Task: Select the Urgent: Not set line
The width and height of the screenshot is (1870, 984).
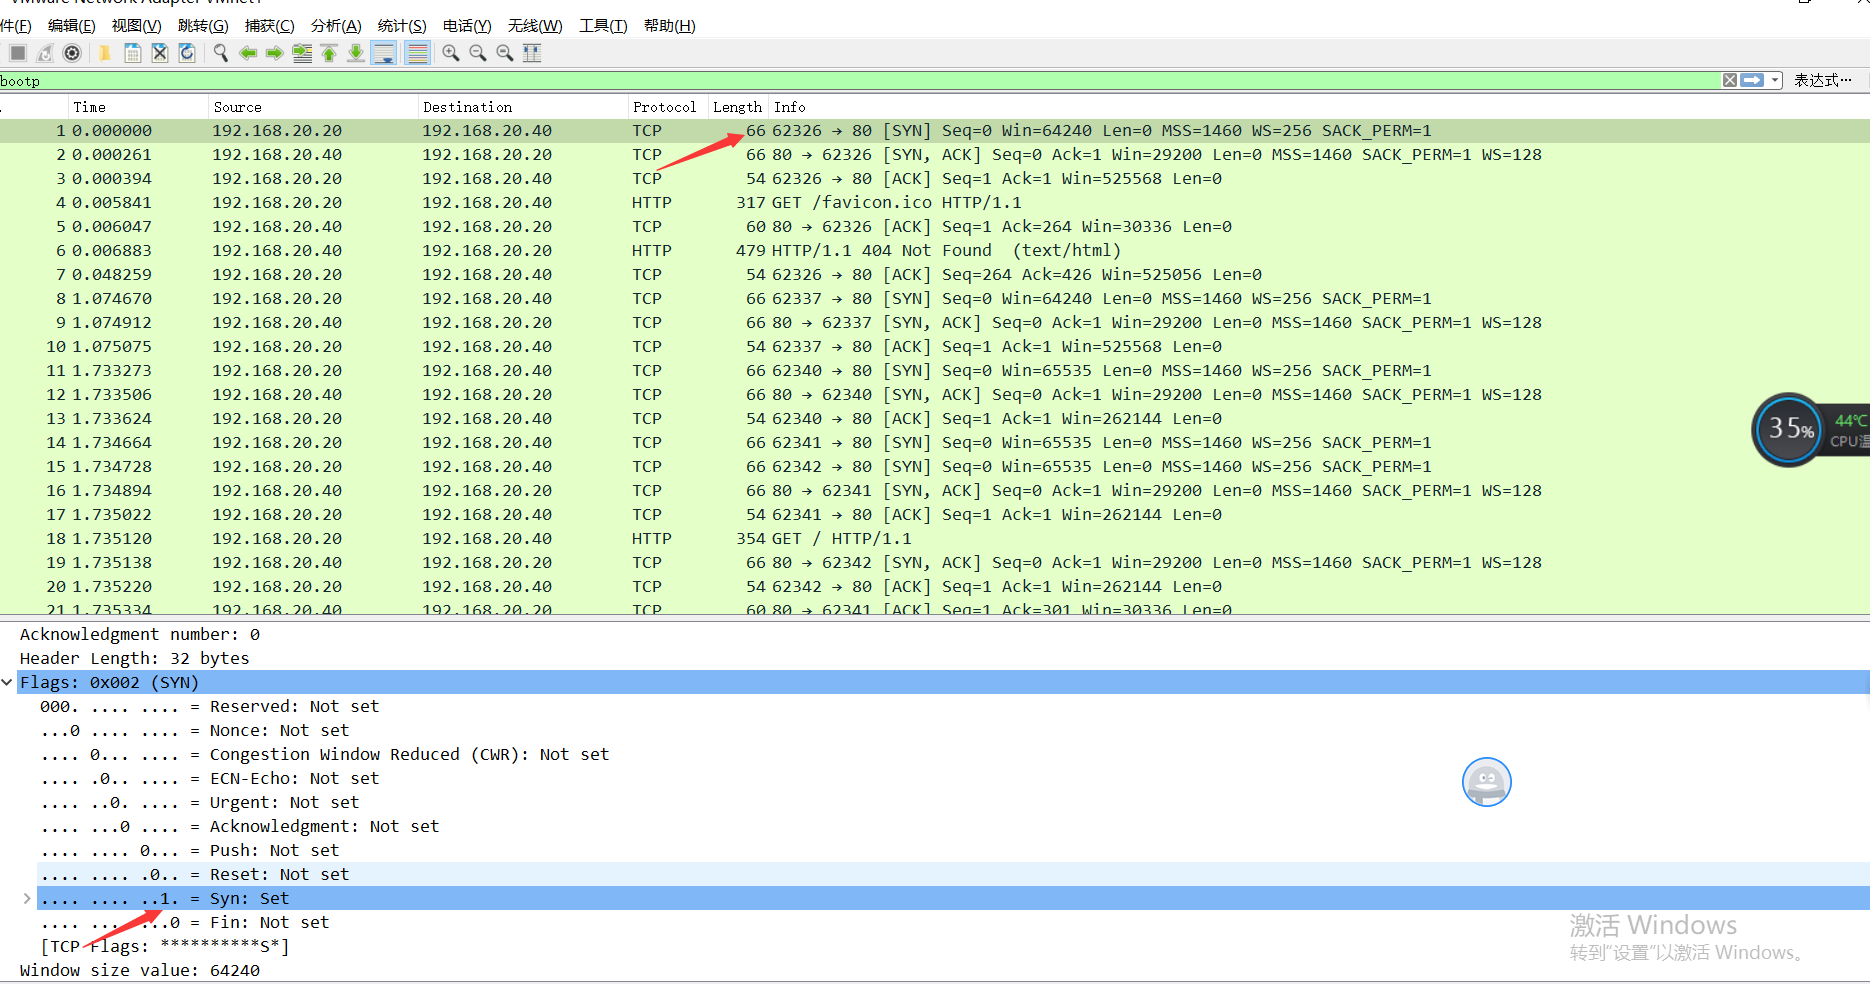Action: (199, 802)
